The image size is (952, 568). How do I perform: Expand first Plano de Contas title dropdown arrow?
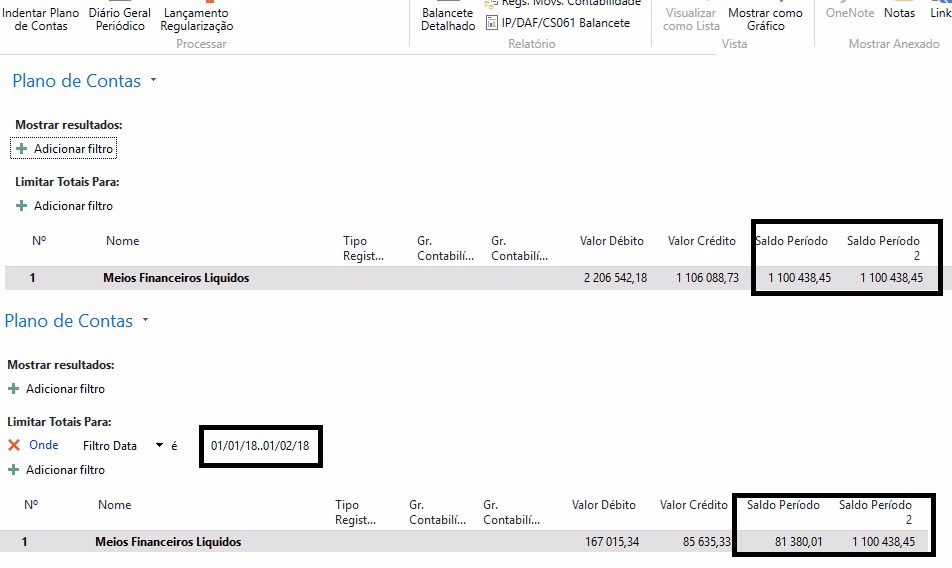tap(154, 79)
